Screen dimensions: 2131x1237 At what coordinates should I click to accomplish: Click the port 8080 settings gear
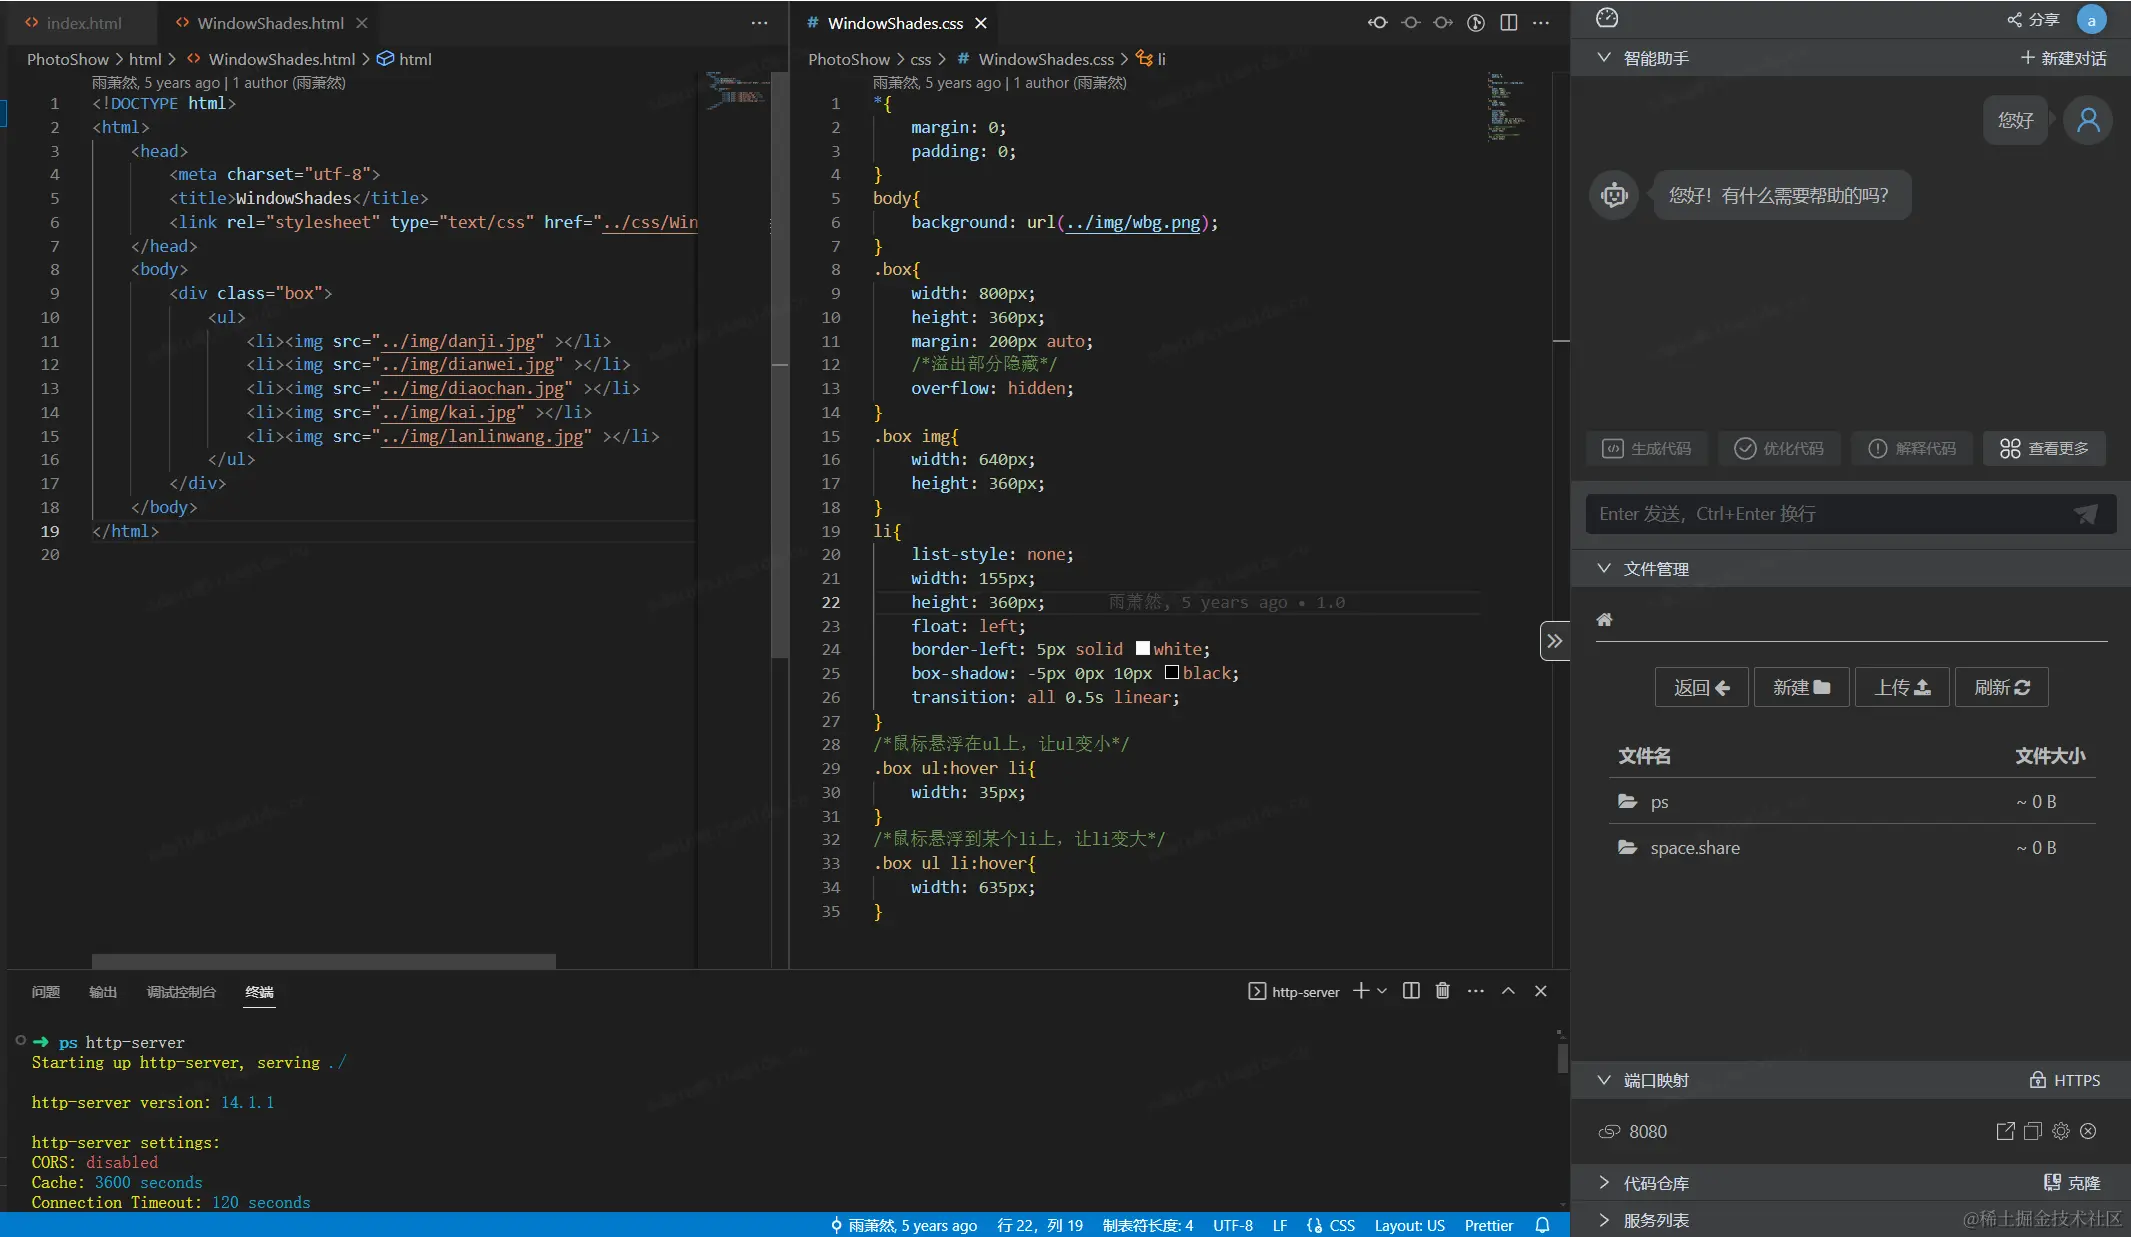pyautogui.click(x=2061, y=1131)
